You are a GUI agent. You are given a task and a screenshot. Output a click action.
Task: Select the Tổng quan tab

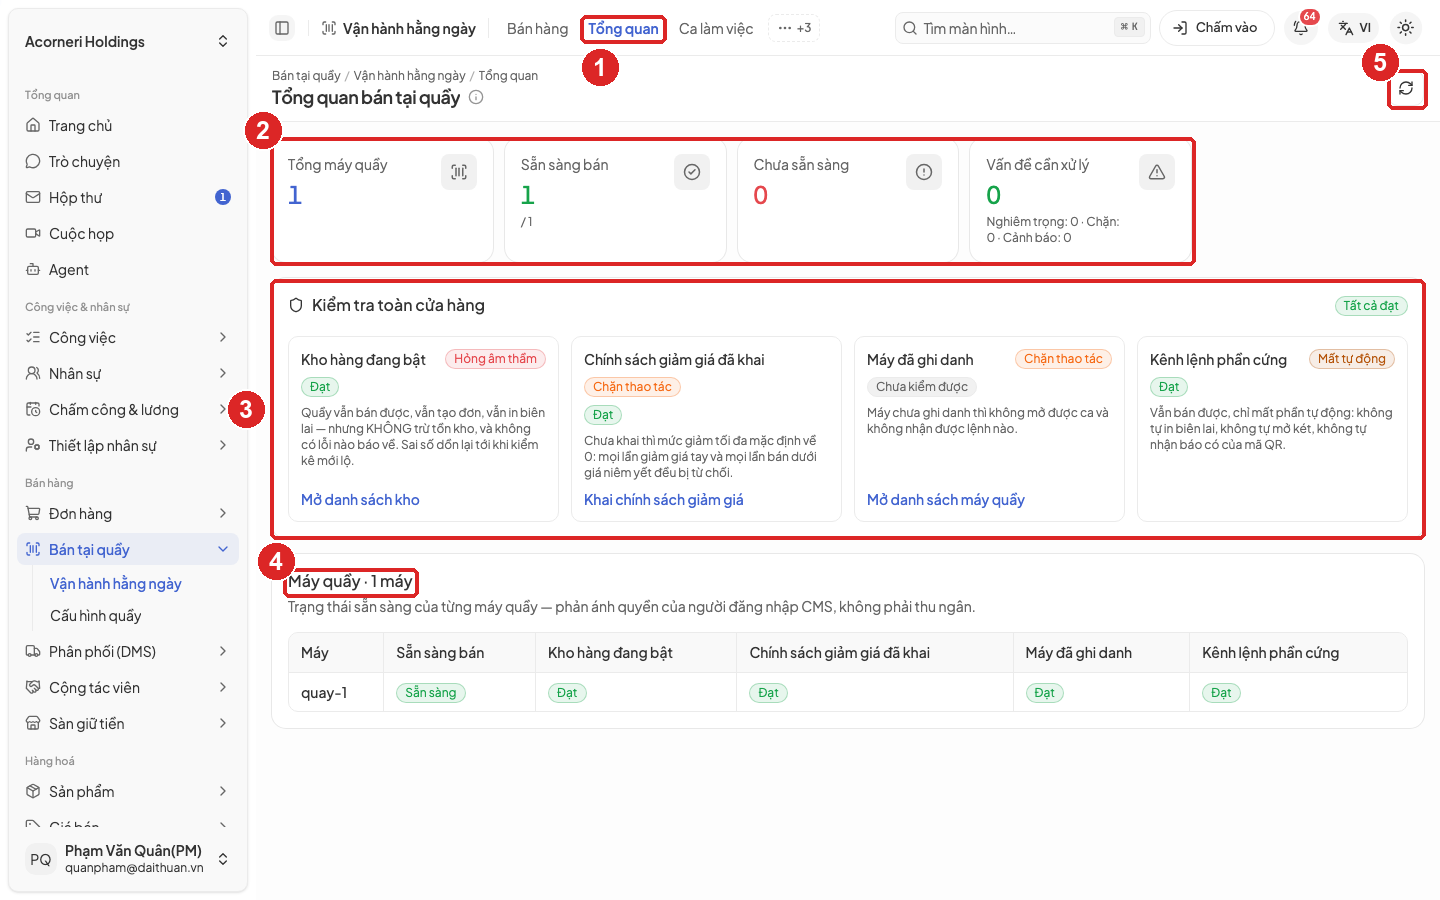click(623, 29)
